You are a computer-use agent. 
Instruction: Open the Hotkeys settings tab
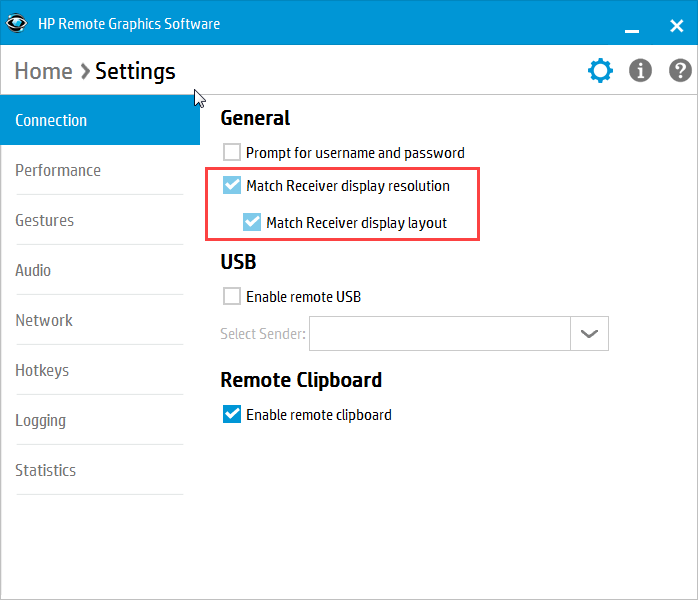click(x=42, y=370)
